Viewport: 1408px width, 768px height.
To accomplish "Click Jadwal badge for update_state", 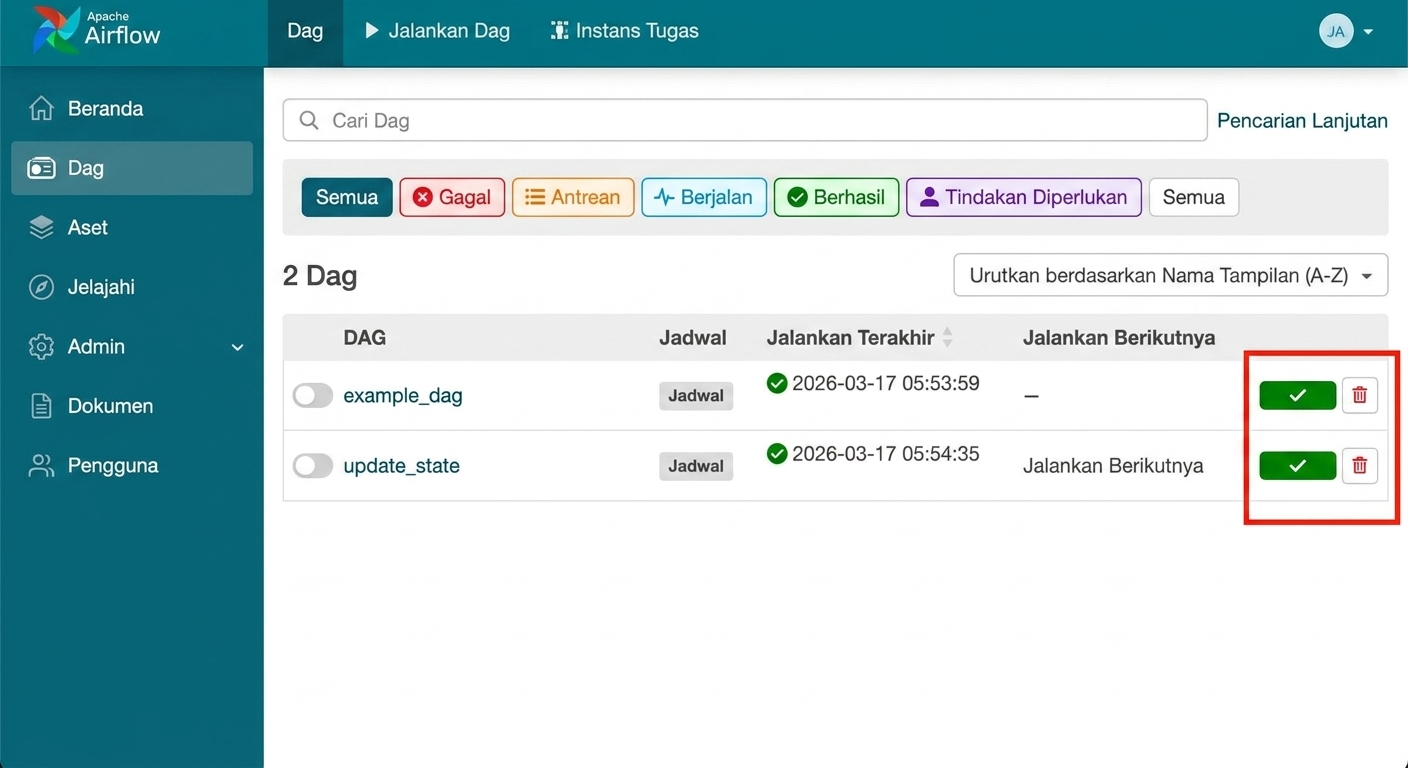I will pos(696,466).
